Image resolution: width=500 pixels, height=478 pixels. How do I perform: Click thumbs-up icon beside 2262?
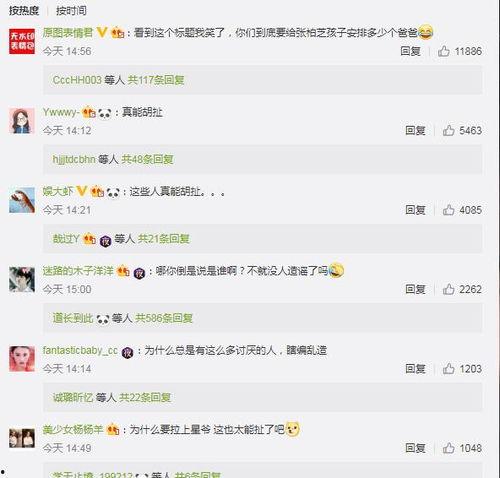pos(449,289)
